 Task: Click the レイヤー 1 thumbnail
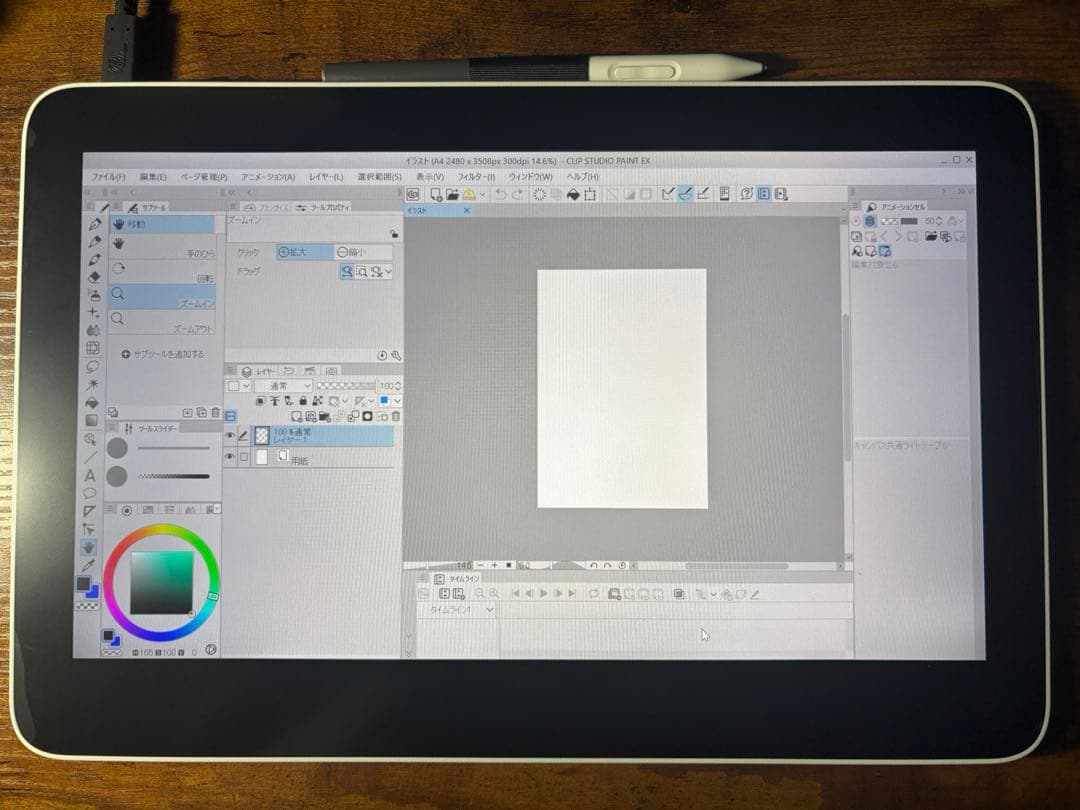(261, 437)
